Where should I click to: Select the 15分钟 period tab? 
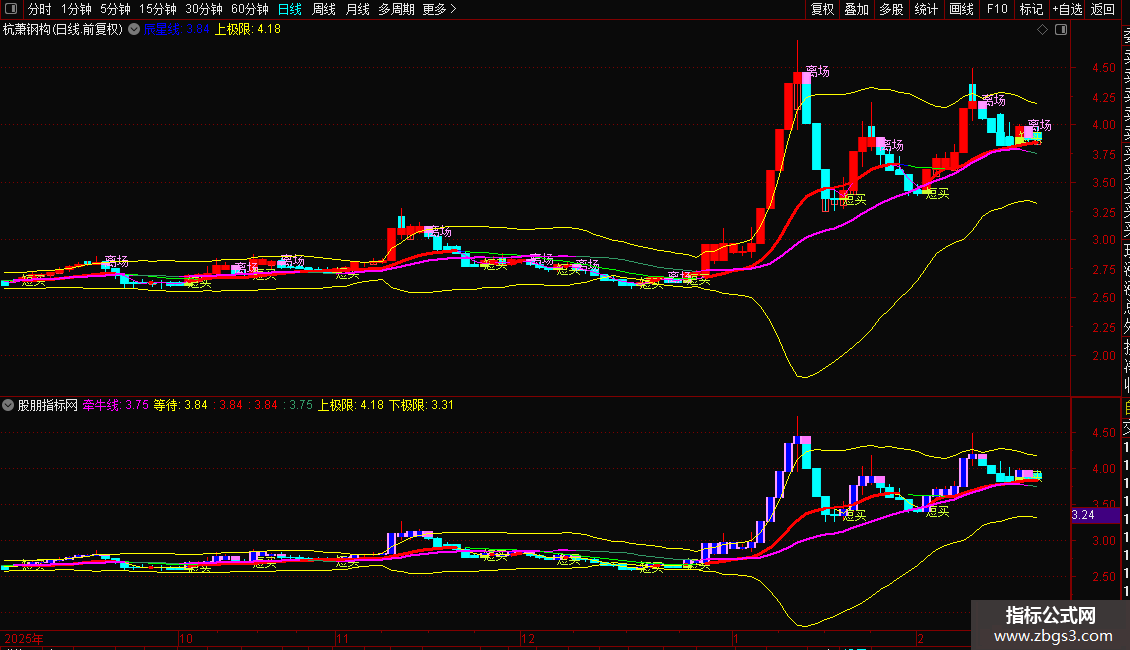(157, 9)
